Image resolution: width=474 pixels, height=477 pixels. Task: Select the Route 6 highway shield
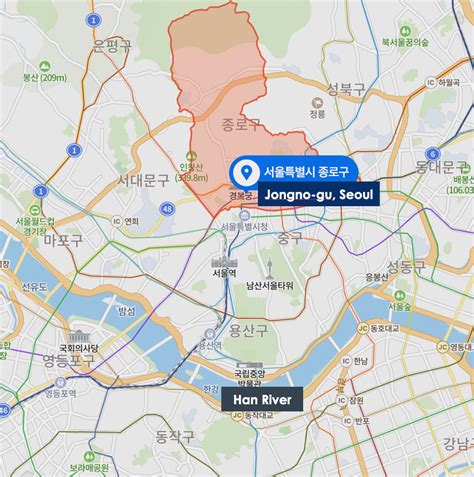(x=433, y=154)
